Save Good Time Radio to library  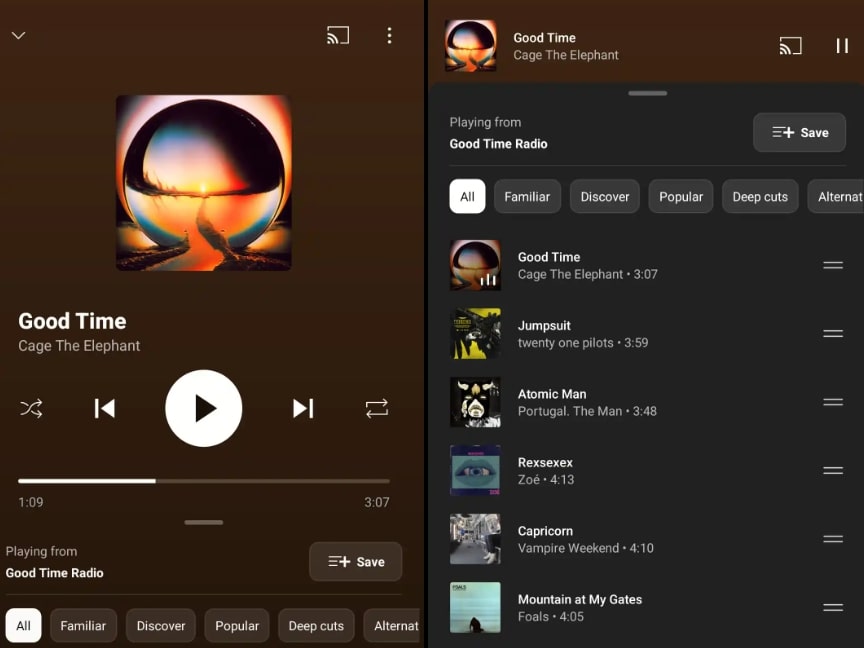(799, 132)
